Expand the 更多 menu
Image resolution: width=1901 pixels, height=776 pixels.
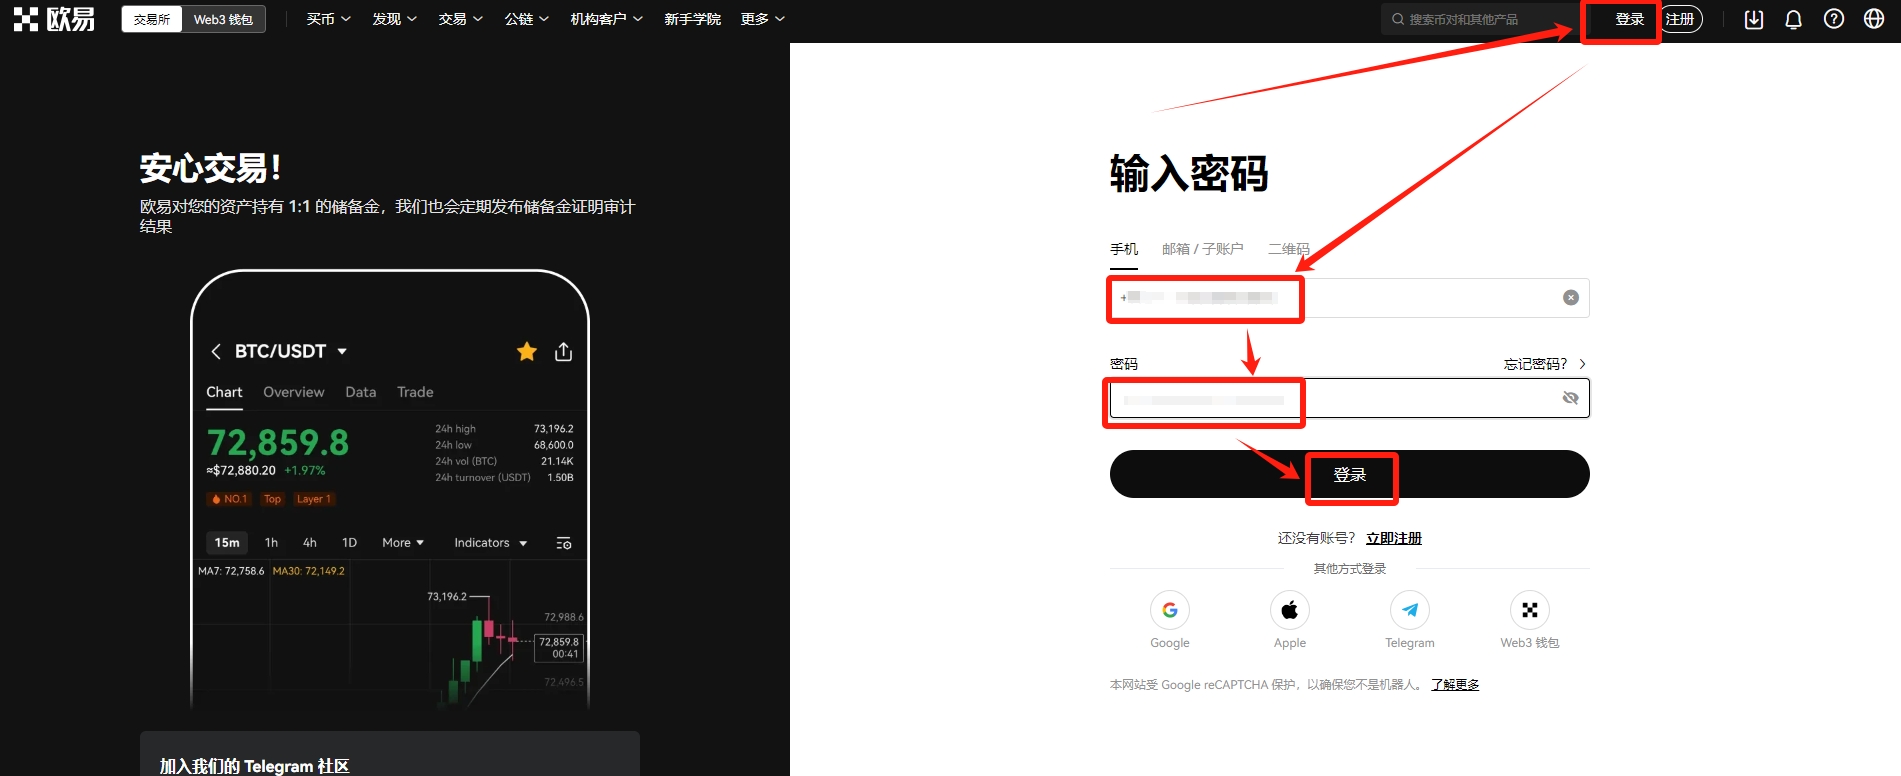763,19
